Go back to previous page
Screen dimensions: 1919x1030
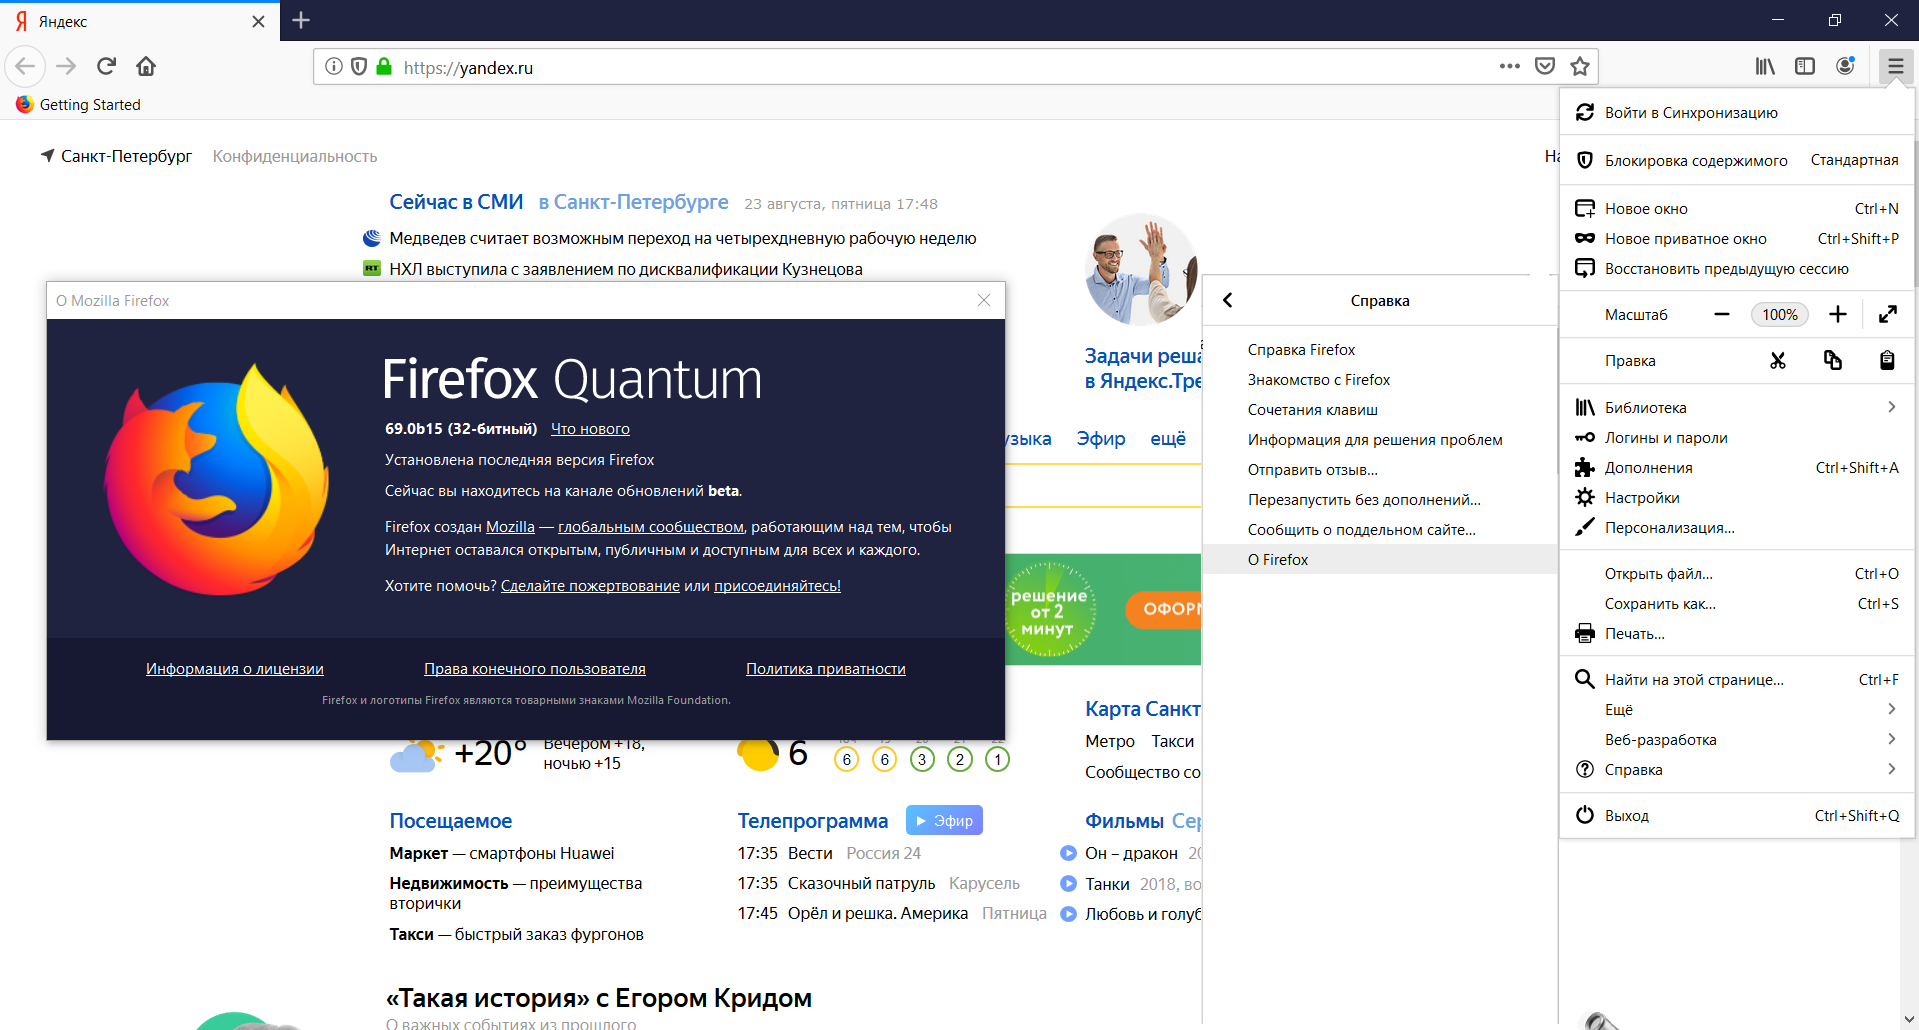[x=25, y=67]
